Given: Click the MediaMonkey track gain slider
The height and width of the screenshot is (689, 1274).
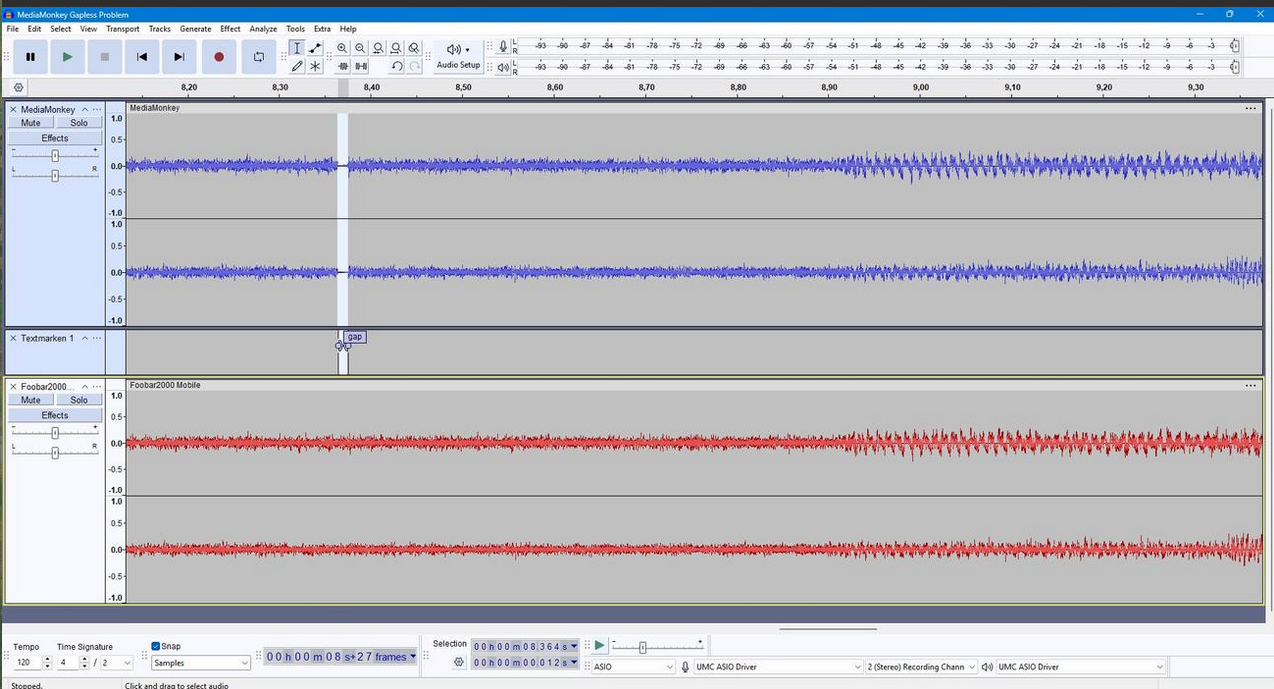Looking at the screenshot, I should [x=55, y=155].
